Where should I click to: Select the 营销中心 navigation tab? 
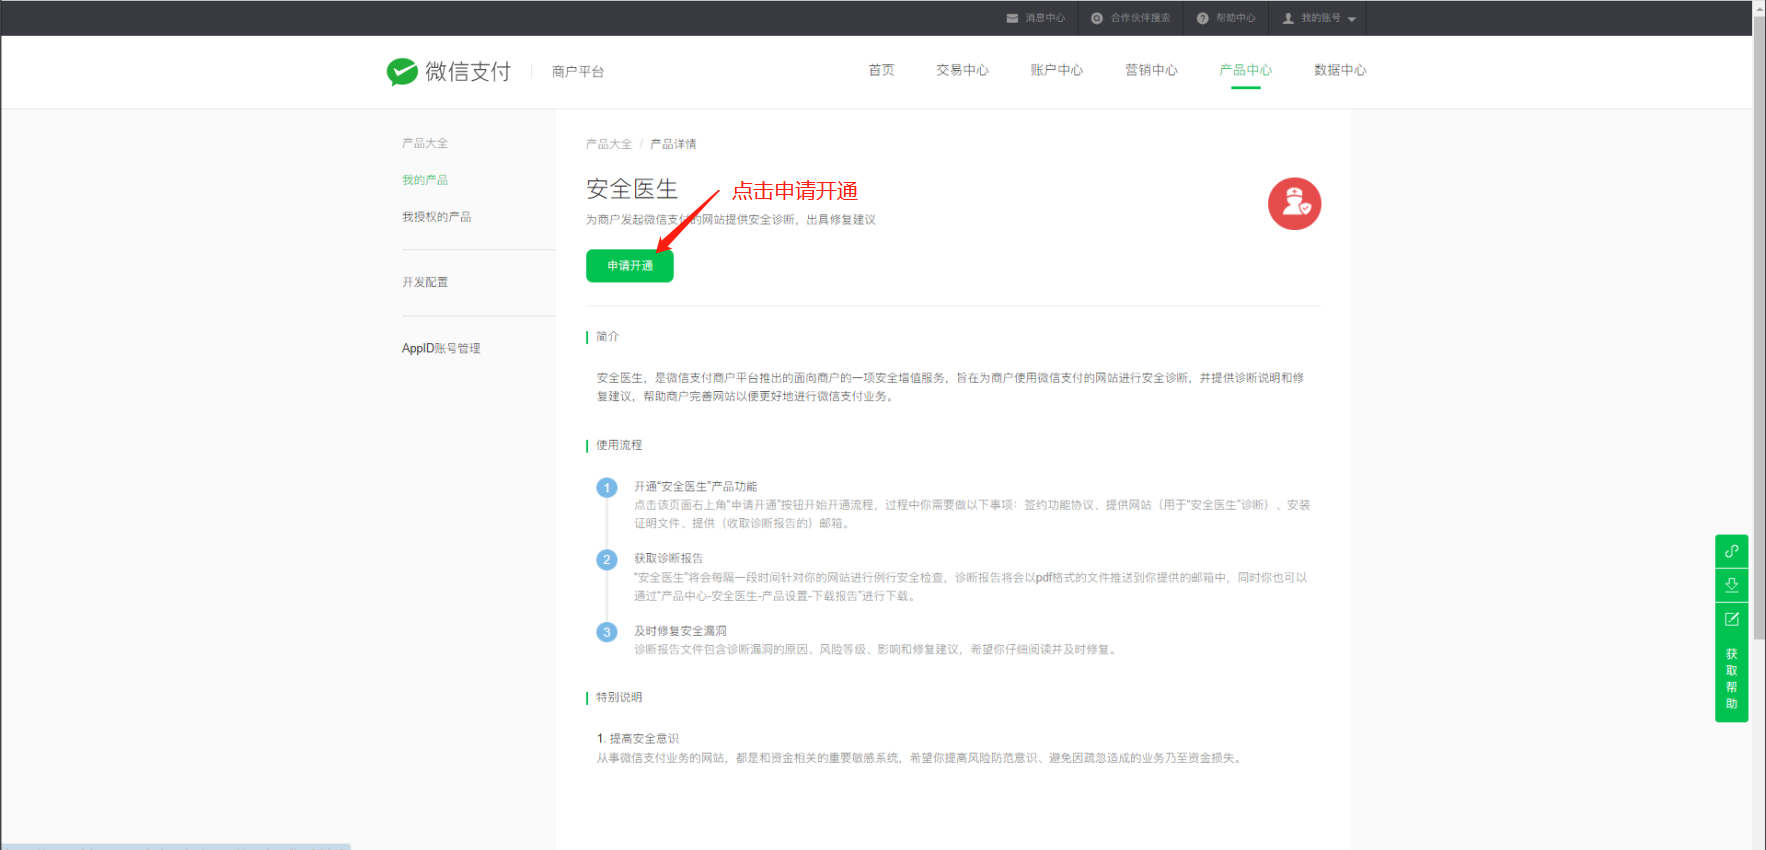pyautogui.click(x=1151, y=70)
